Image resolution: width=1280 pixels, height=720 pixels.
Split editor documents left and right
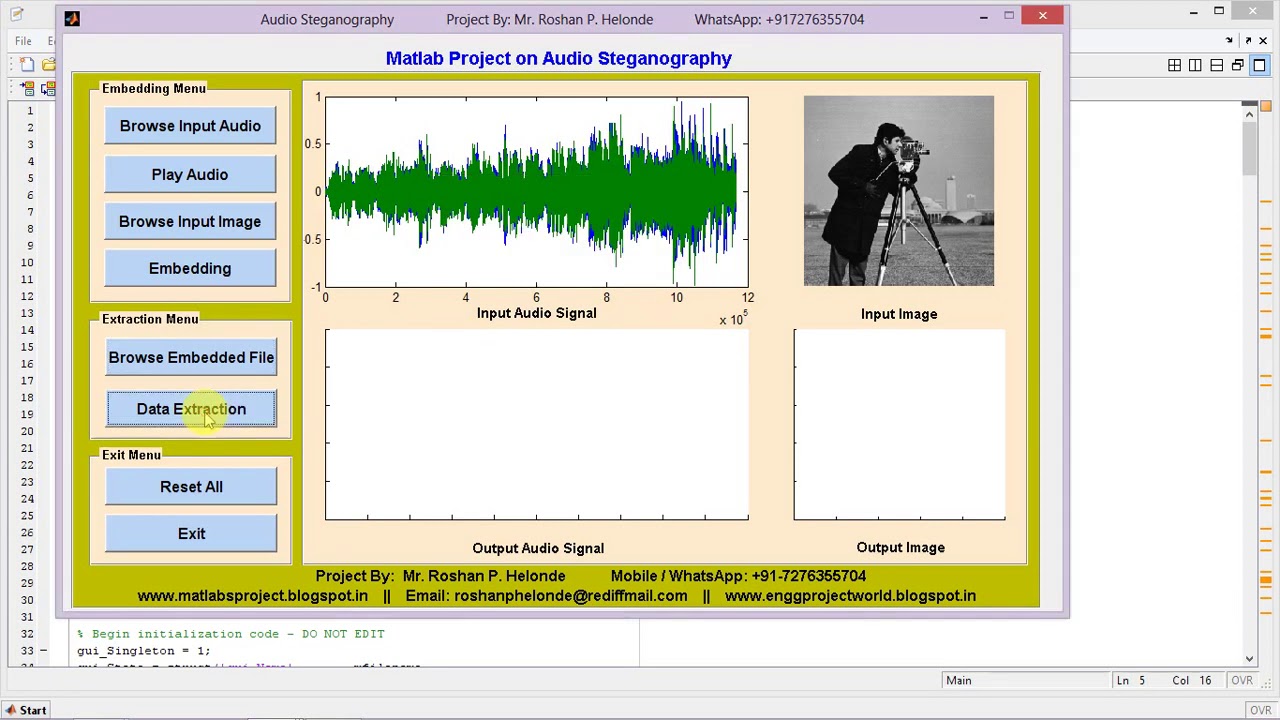(1195, 66)
